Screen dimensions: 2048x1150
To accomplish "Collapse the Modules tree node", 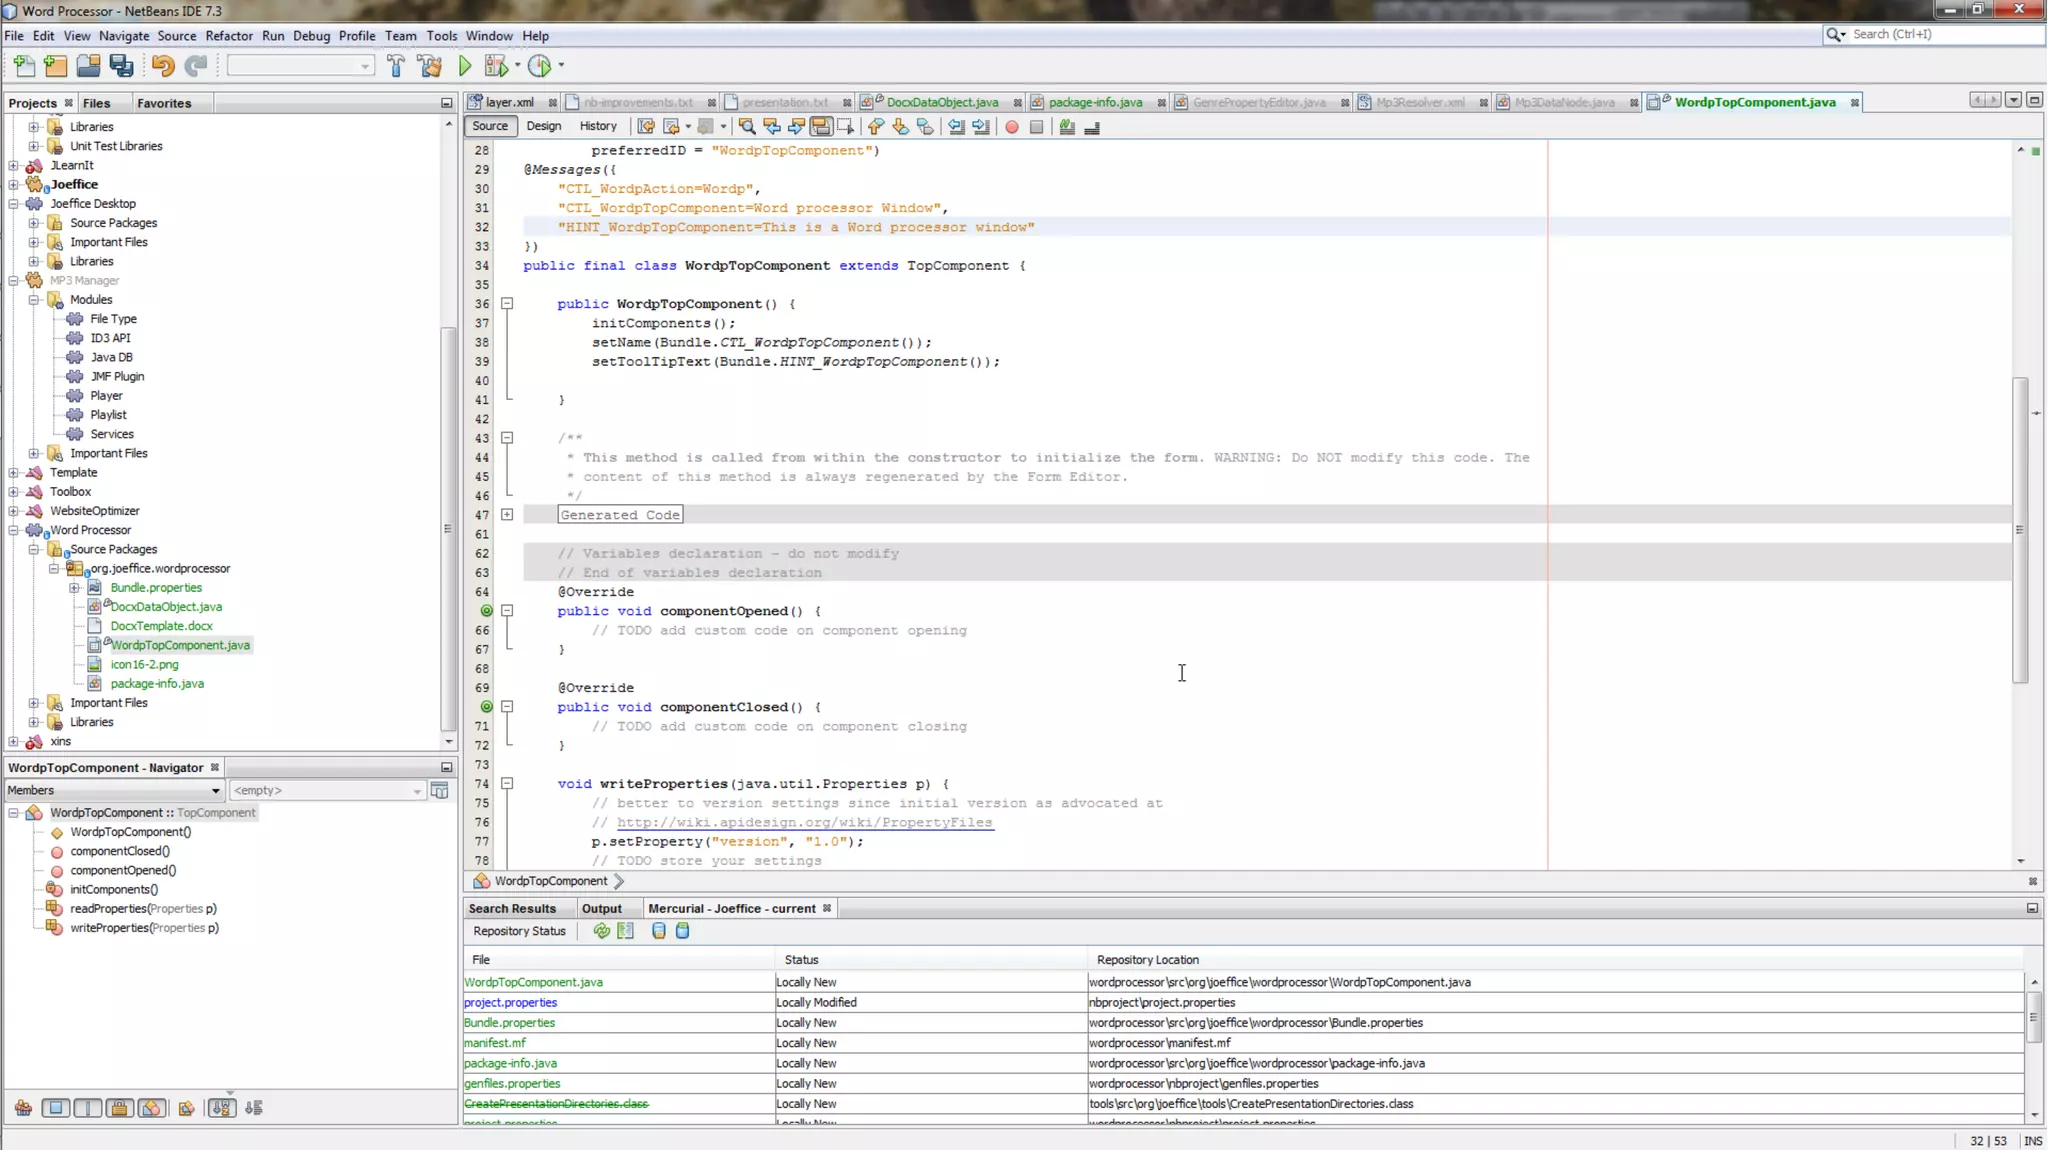I will click(x=34, y=300).
